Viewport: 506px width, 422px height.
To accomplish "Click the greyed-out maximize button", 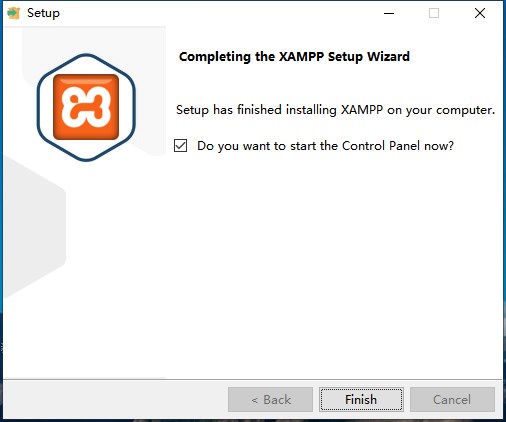I will 434,13.
